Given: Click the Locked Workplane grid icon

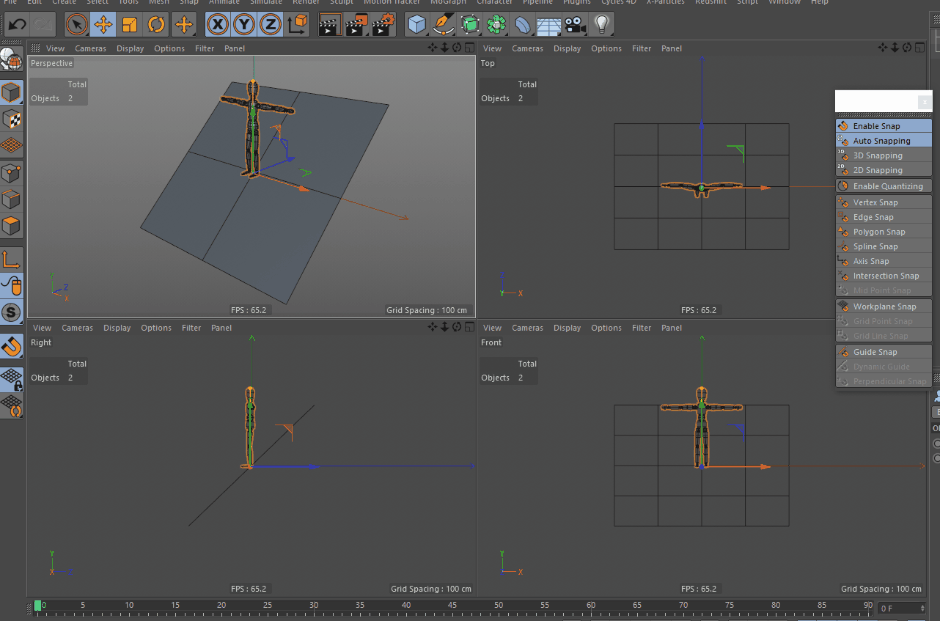Looking at the screenshot, I should [x=11, y=379].
